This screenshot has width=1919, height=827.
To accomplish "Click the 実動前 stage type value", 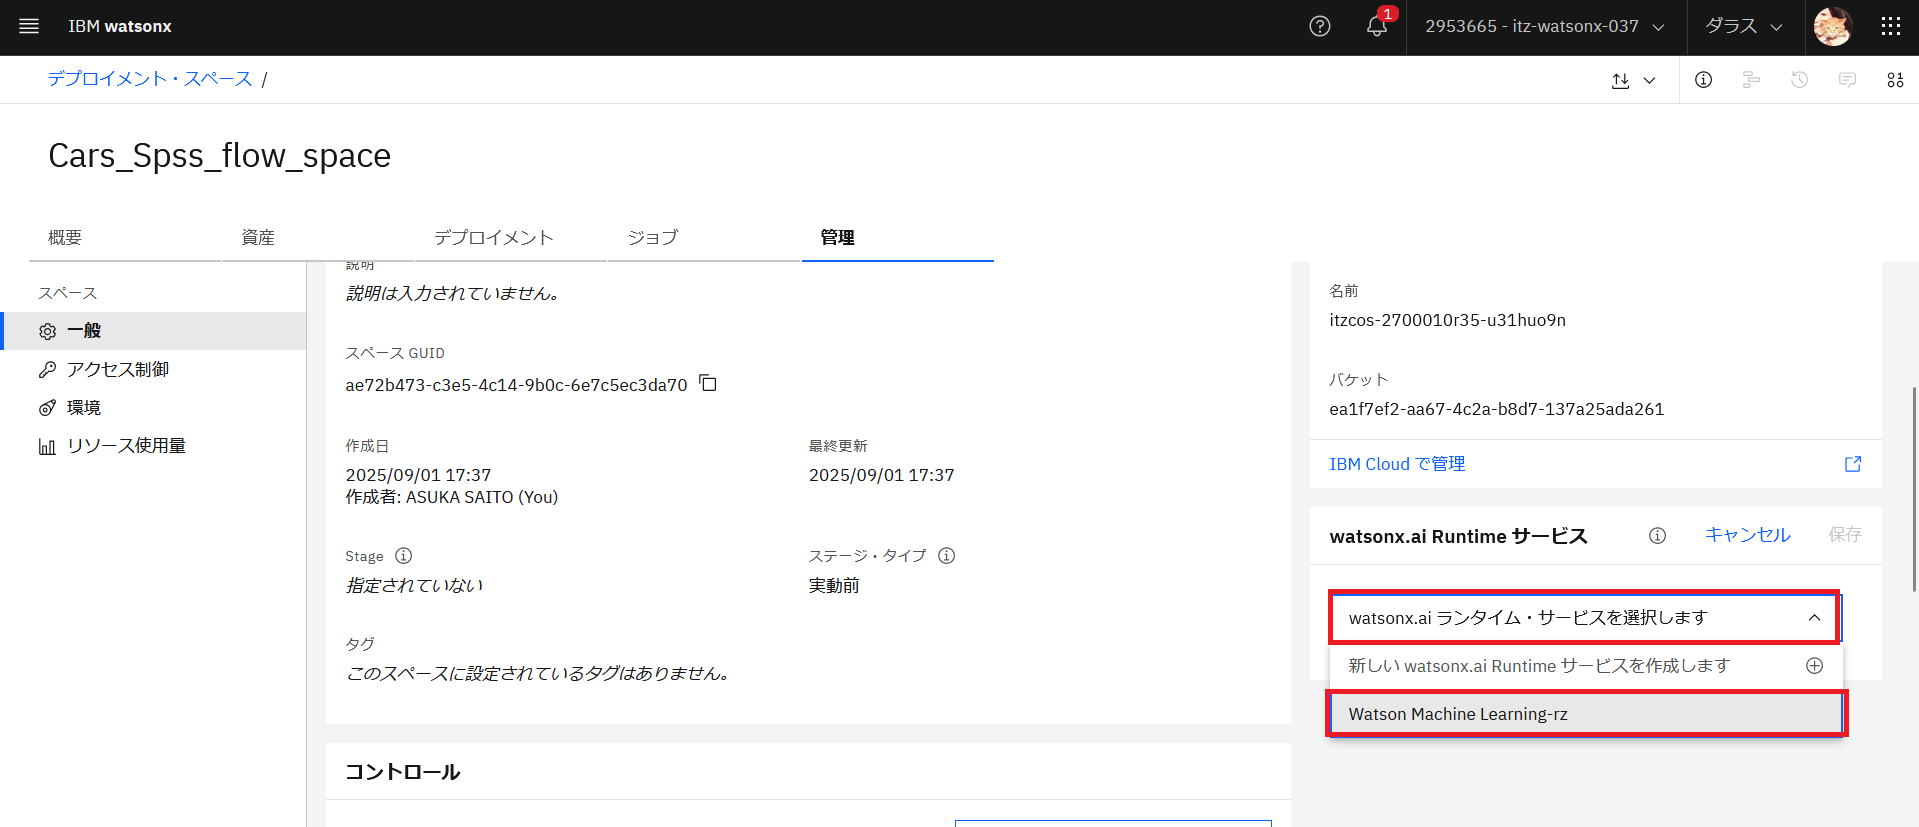I will coord(834,585).
